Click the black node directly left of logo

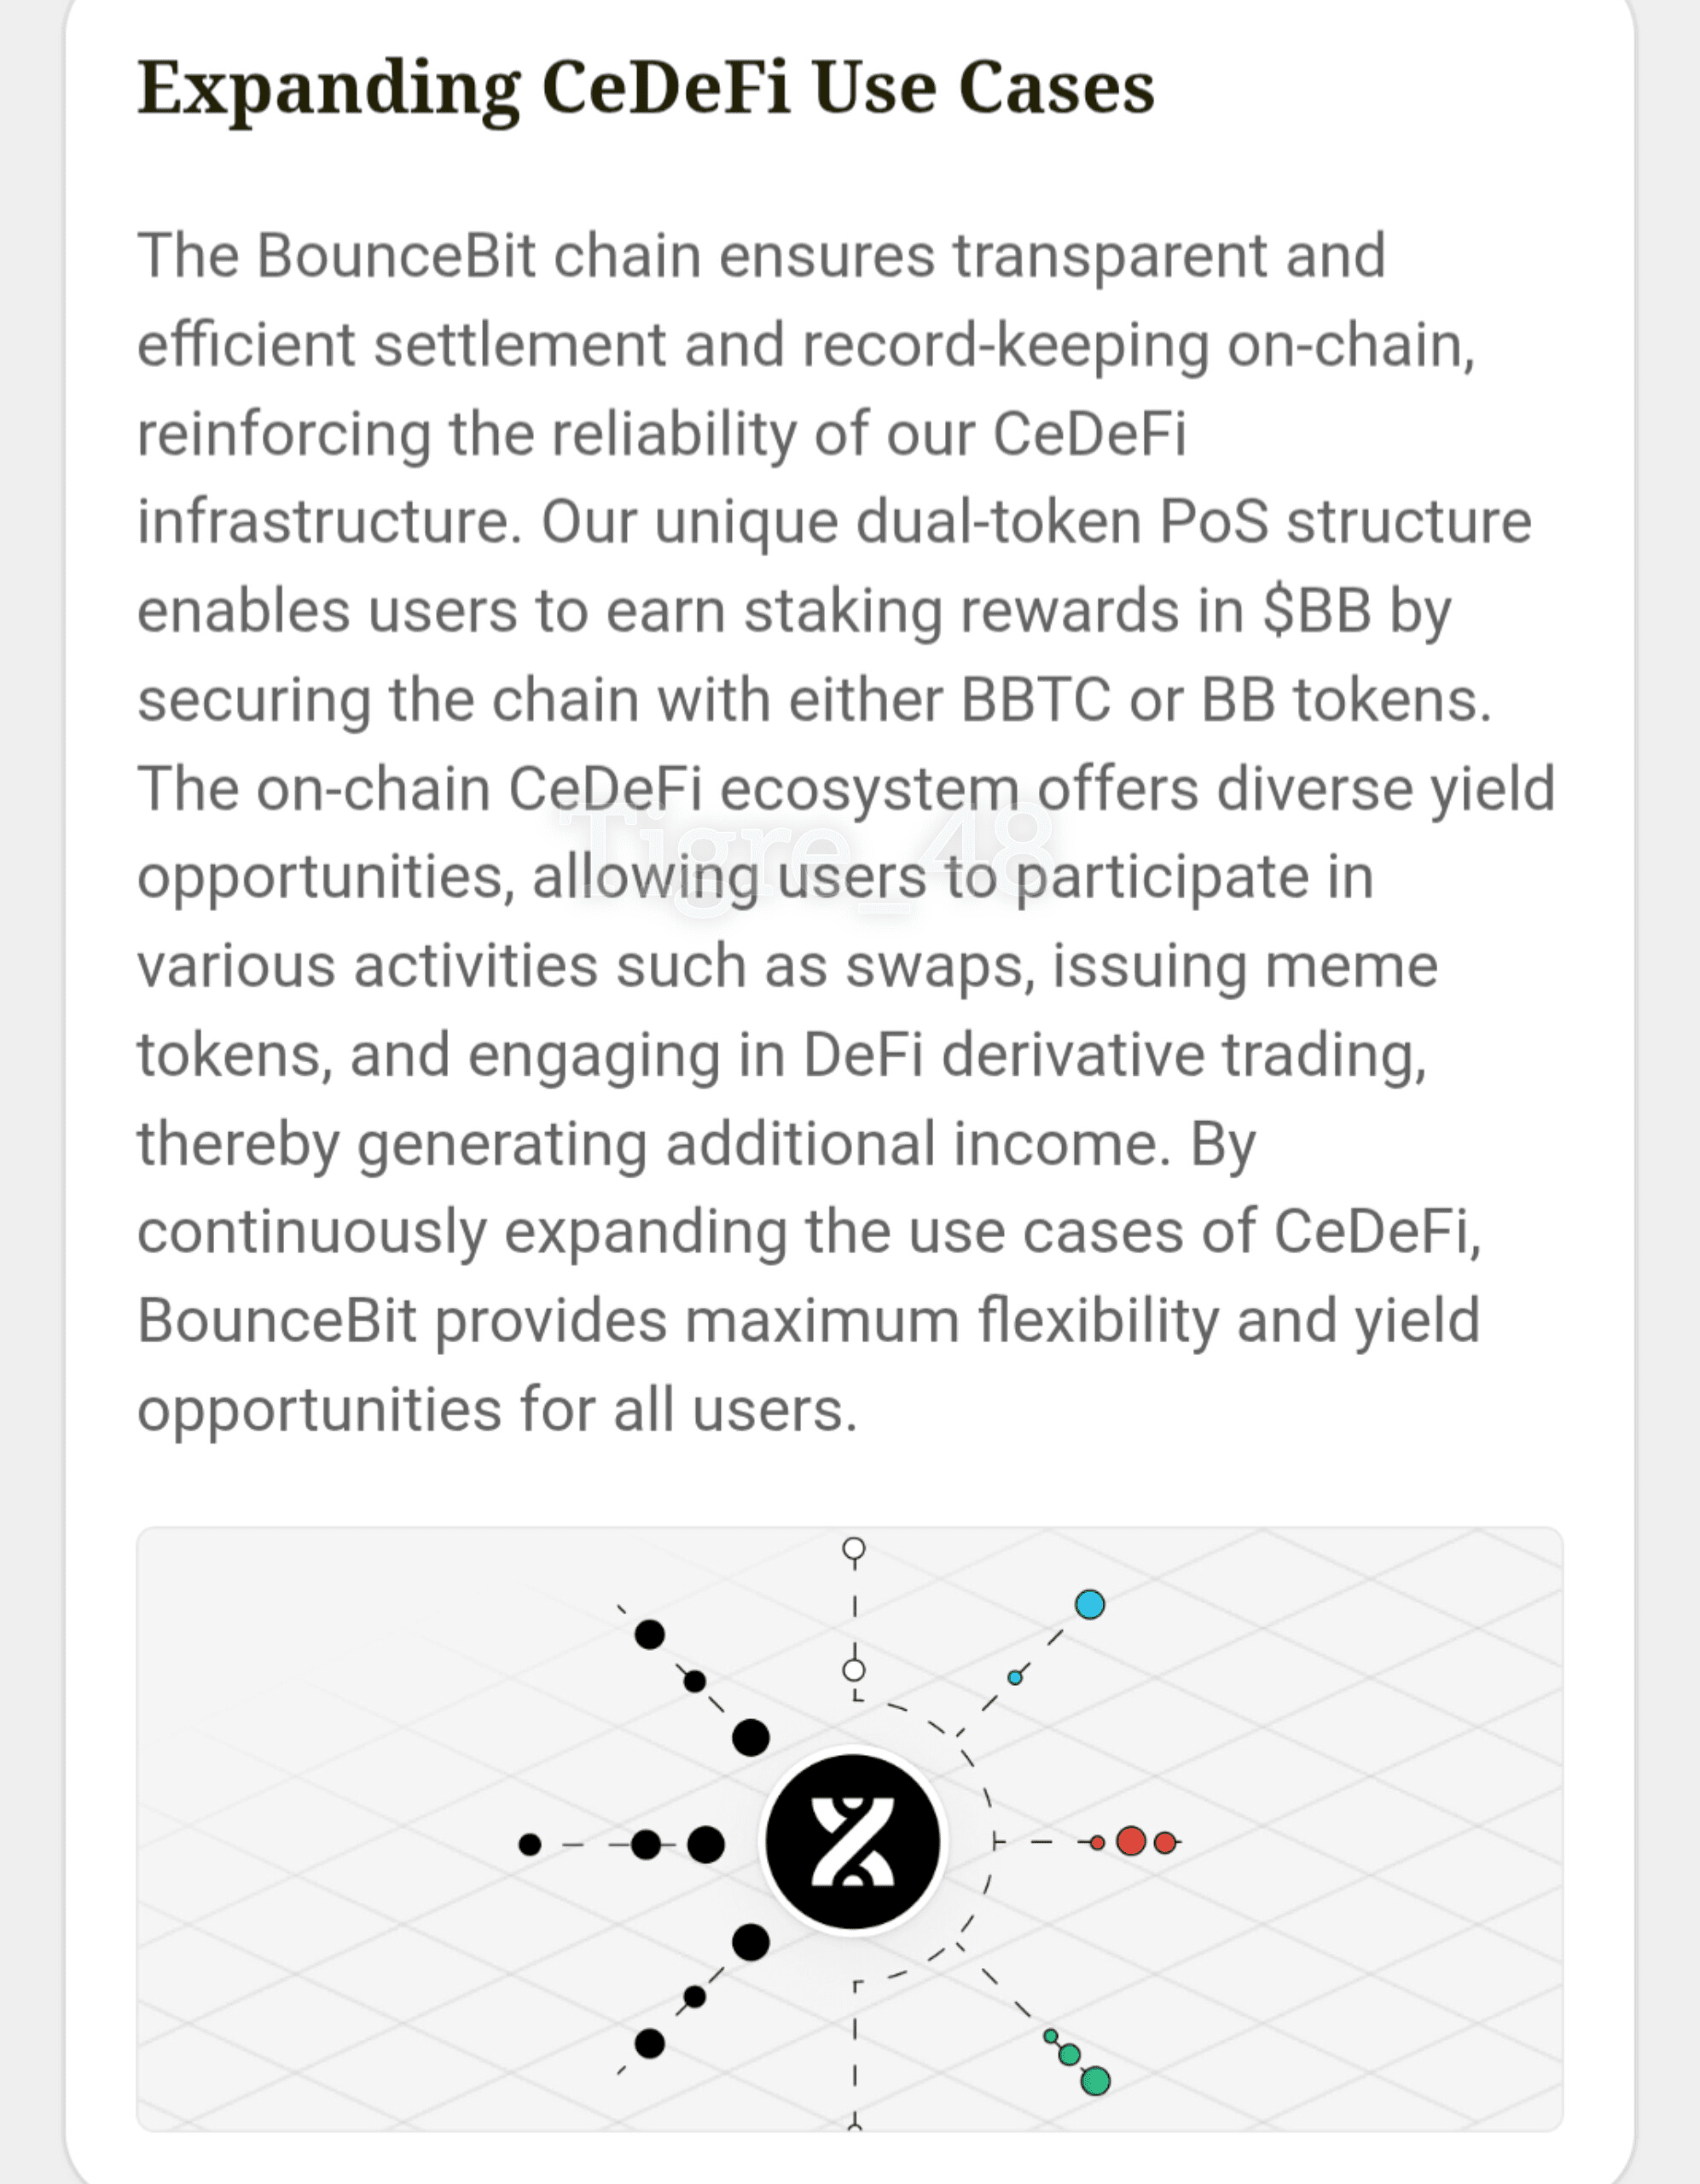pyautogui.click(x=706, y=1844)
